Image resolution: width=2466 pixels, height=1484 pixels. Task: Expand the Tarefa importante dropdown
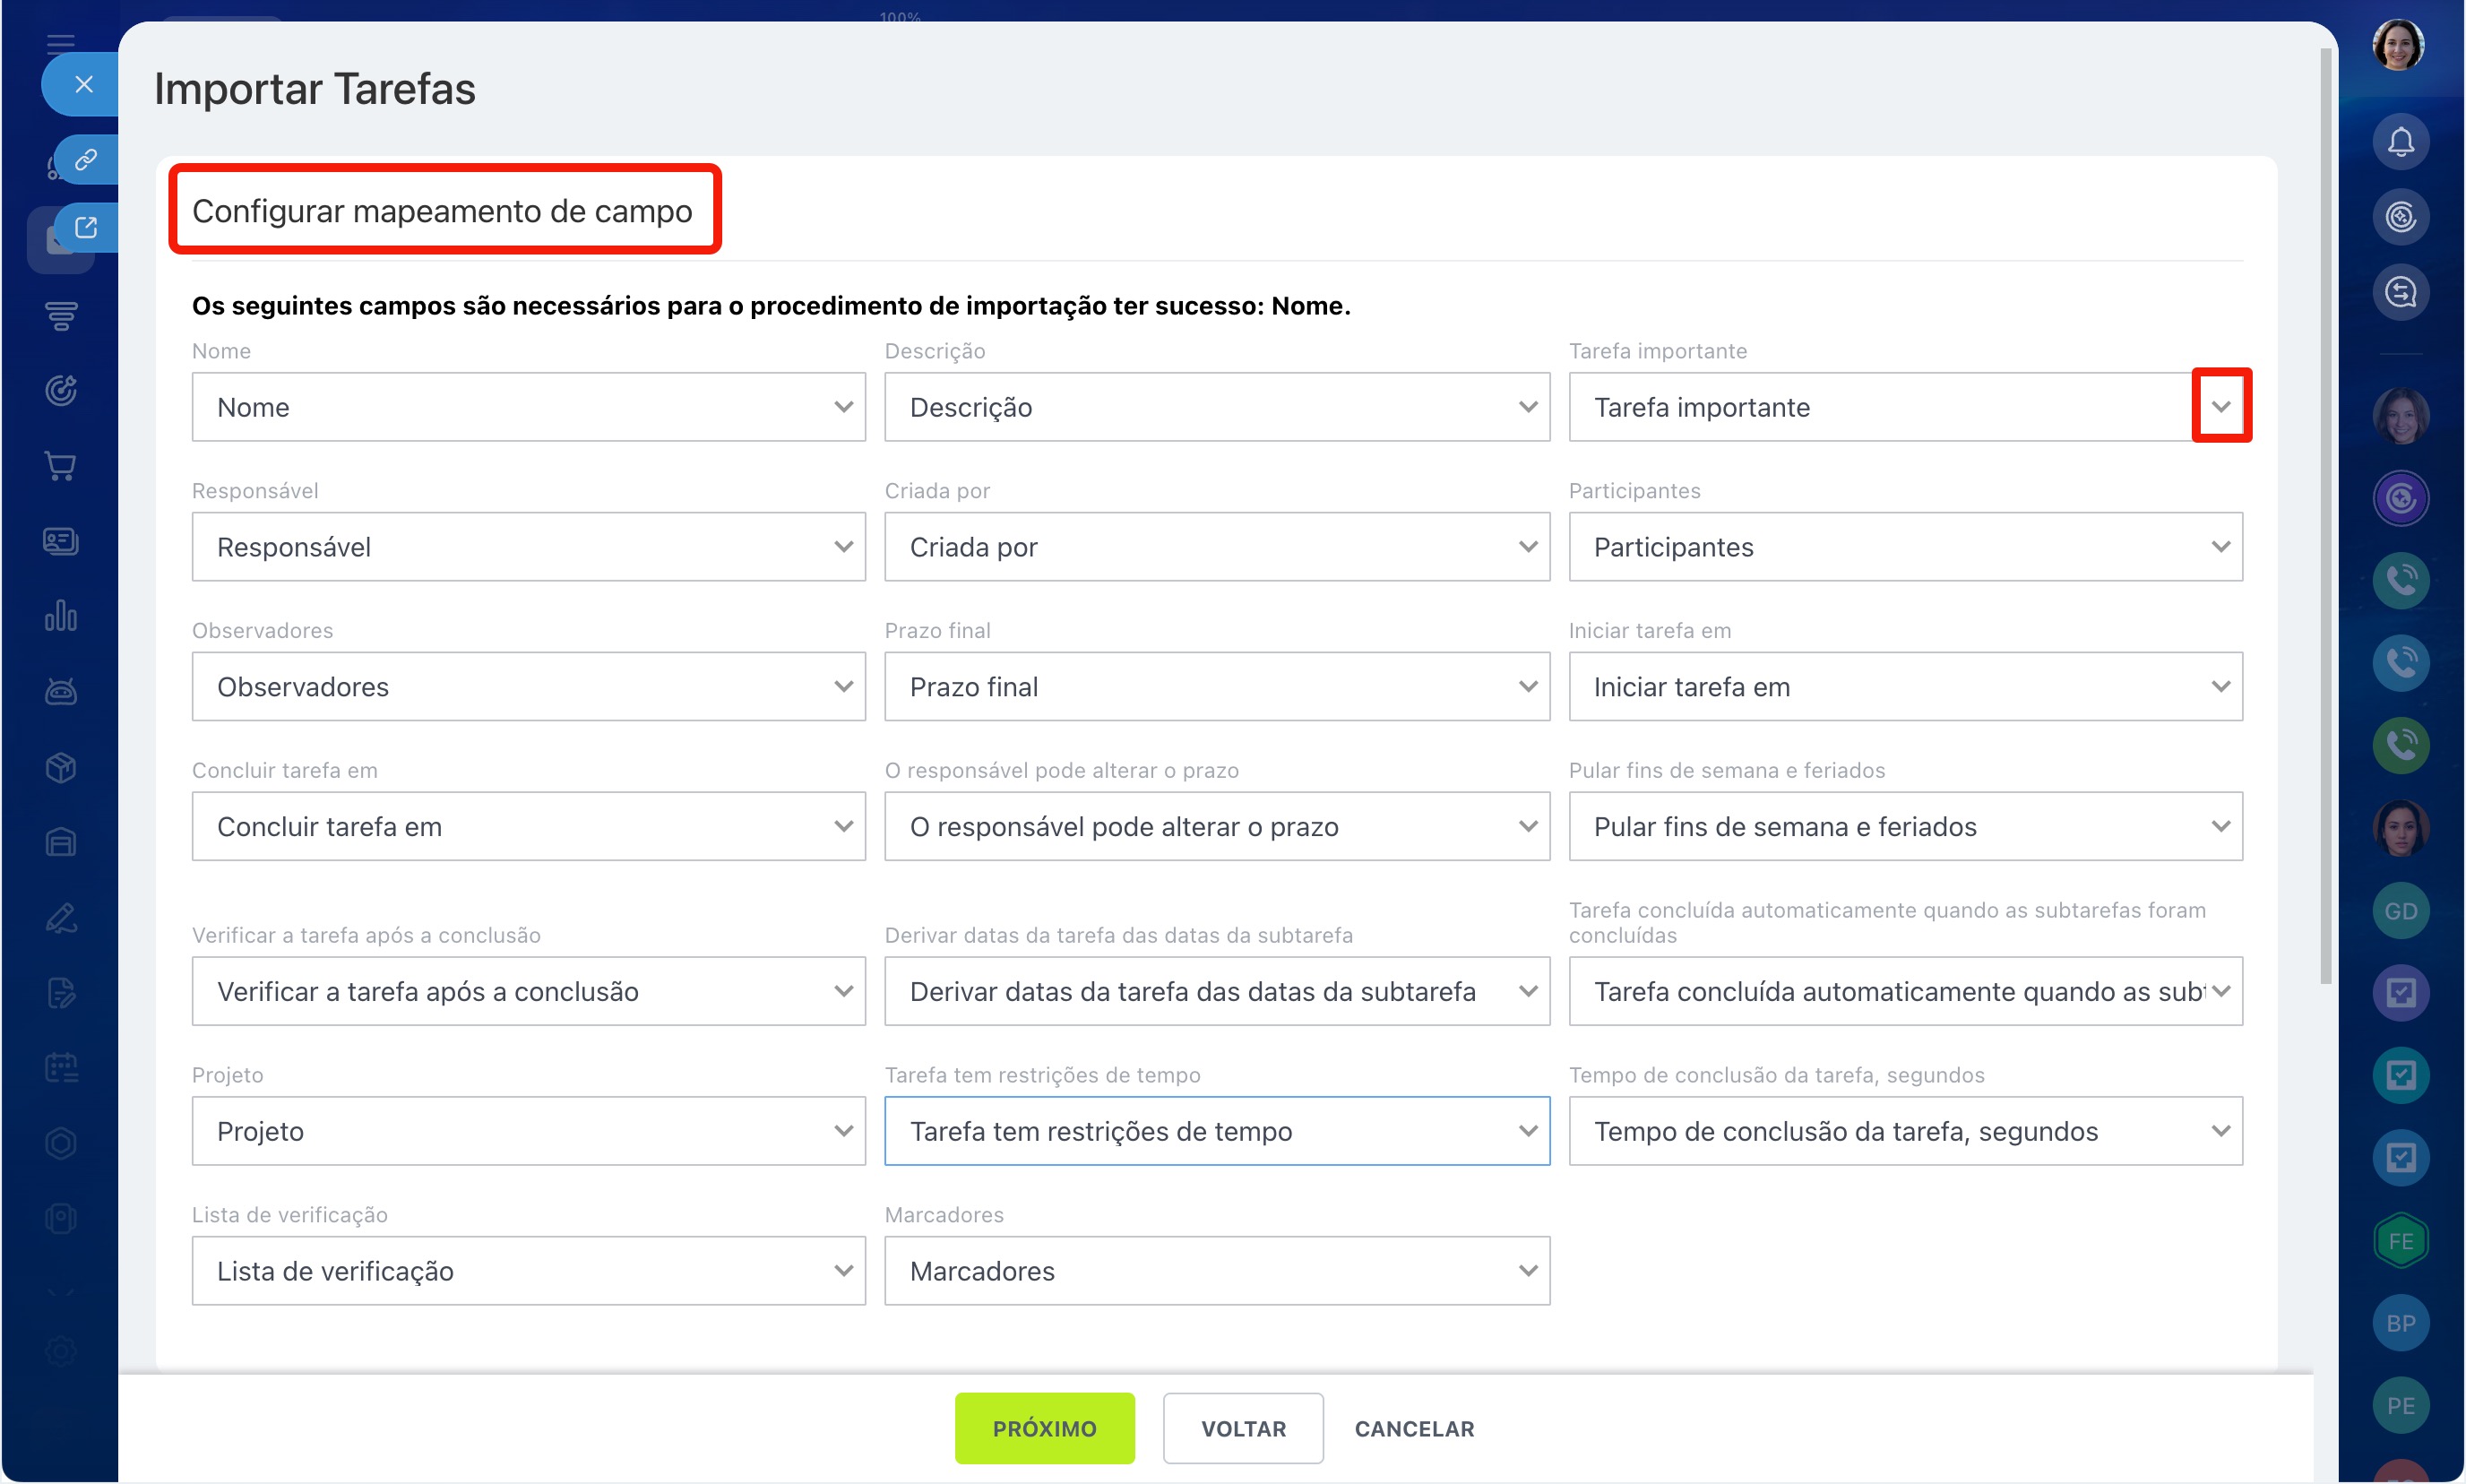[x=2220, y=406]
